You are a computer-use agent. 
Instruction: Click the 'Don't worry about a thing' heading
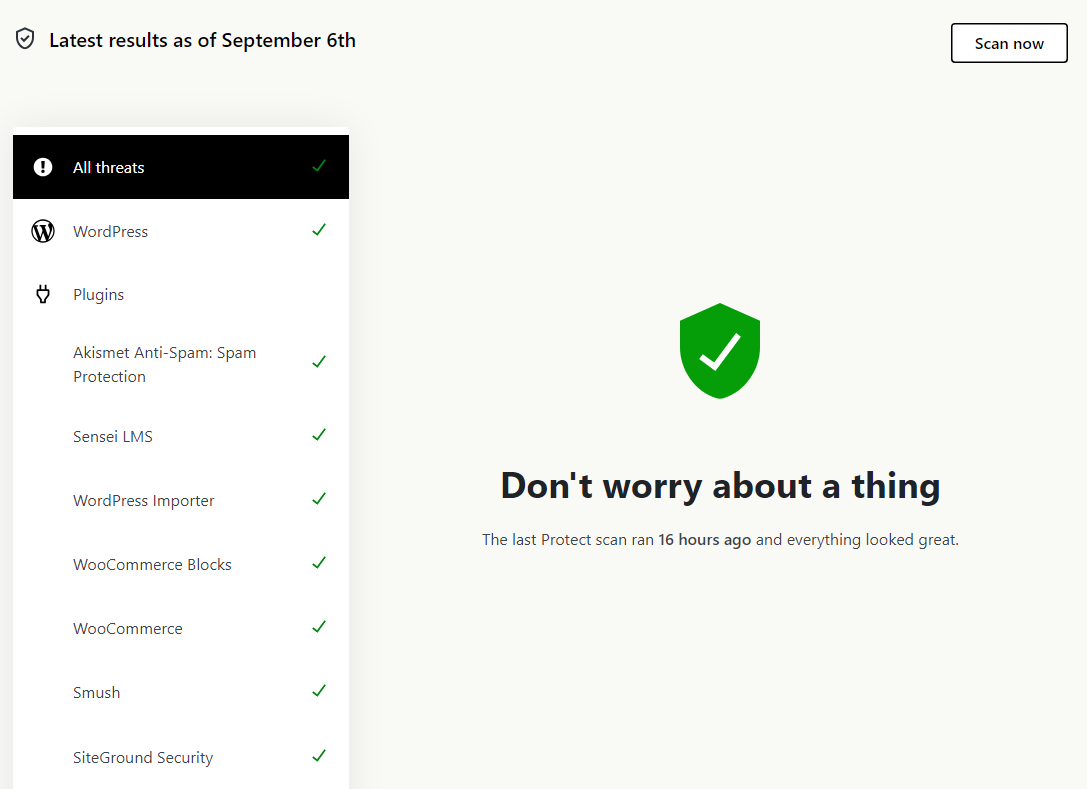pos(719,485)
